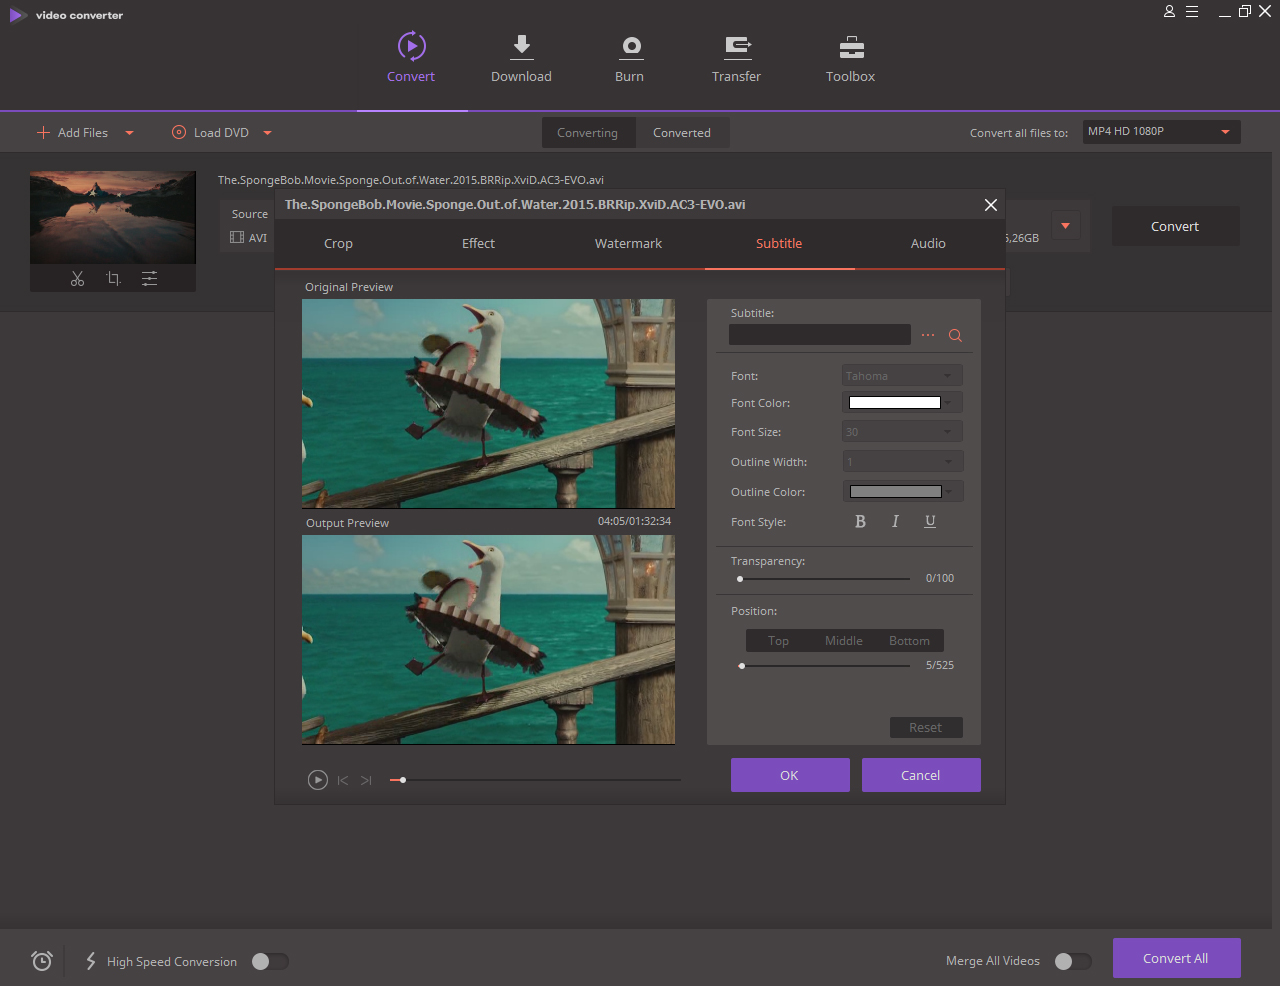Open the Outline Width dropdown
This screenshot has width=1280, height=986.
(902, 462)
